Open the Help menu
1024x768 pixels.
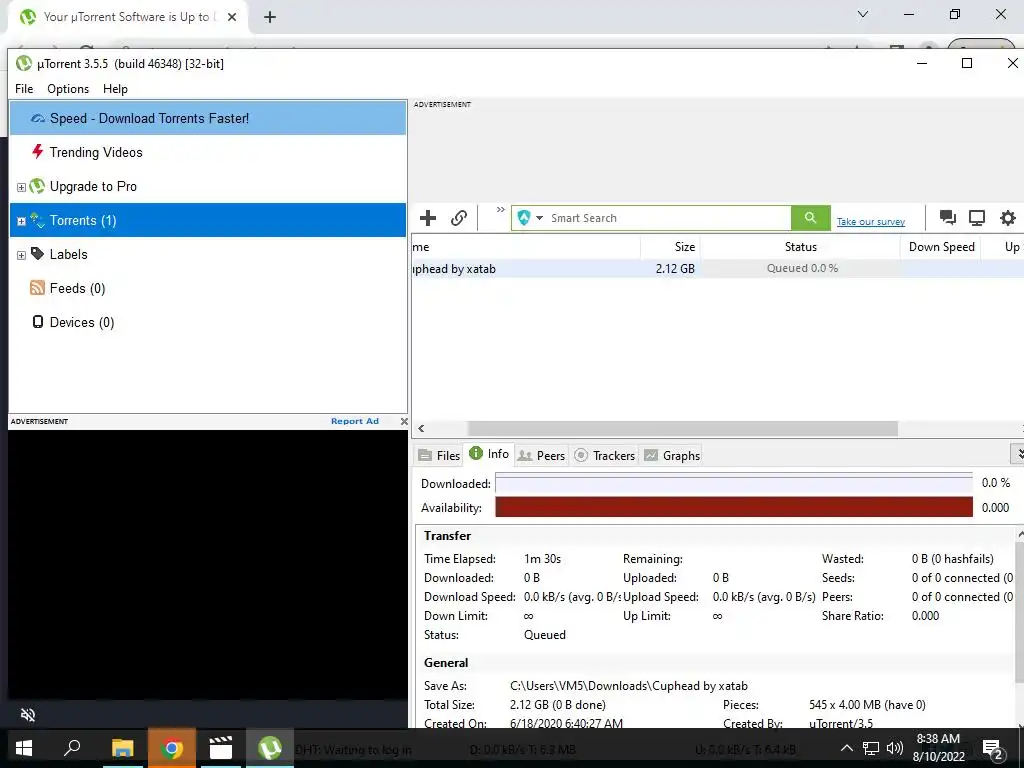116,89
